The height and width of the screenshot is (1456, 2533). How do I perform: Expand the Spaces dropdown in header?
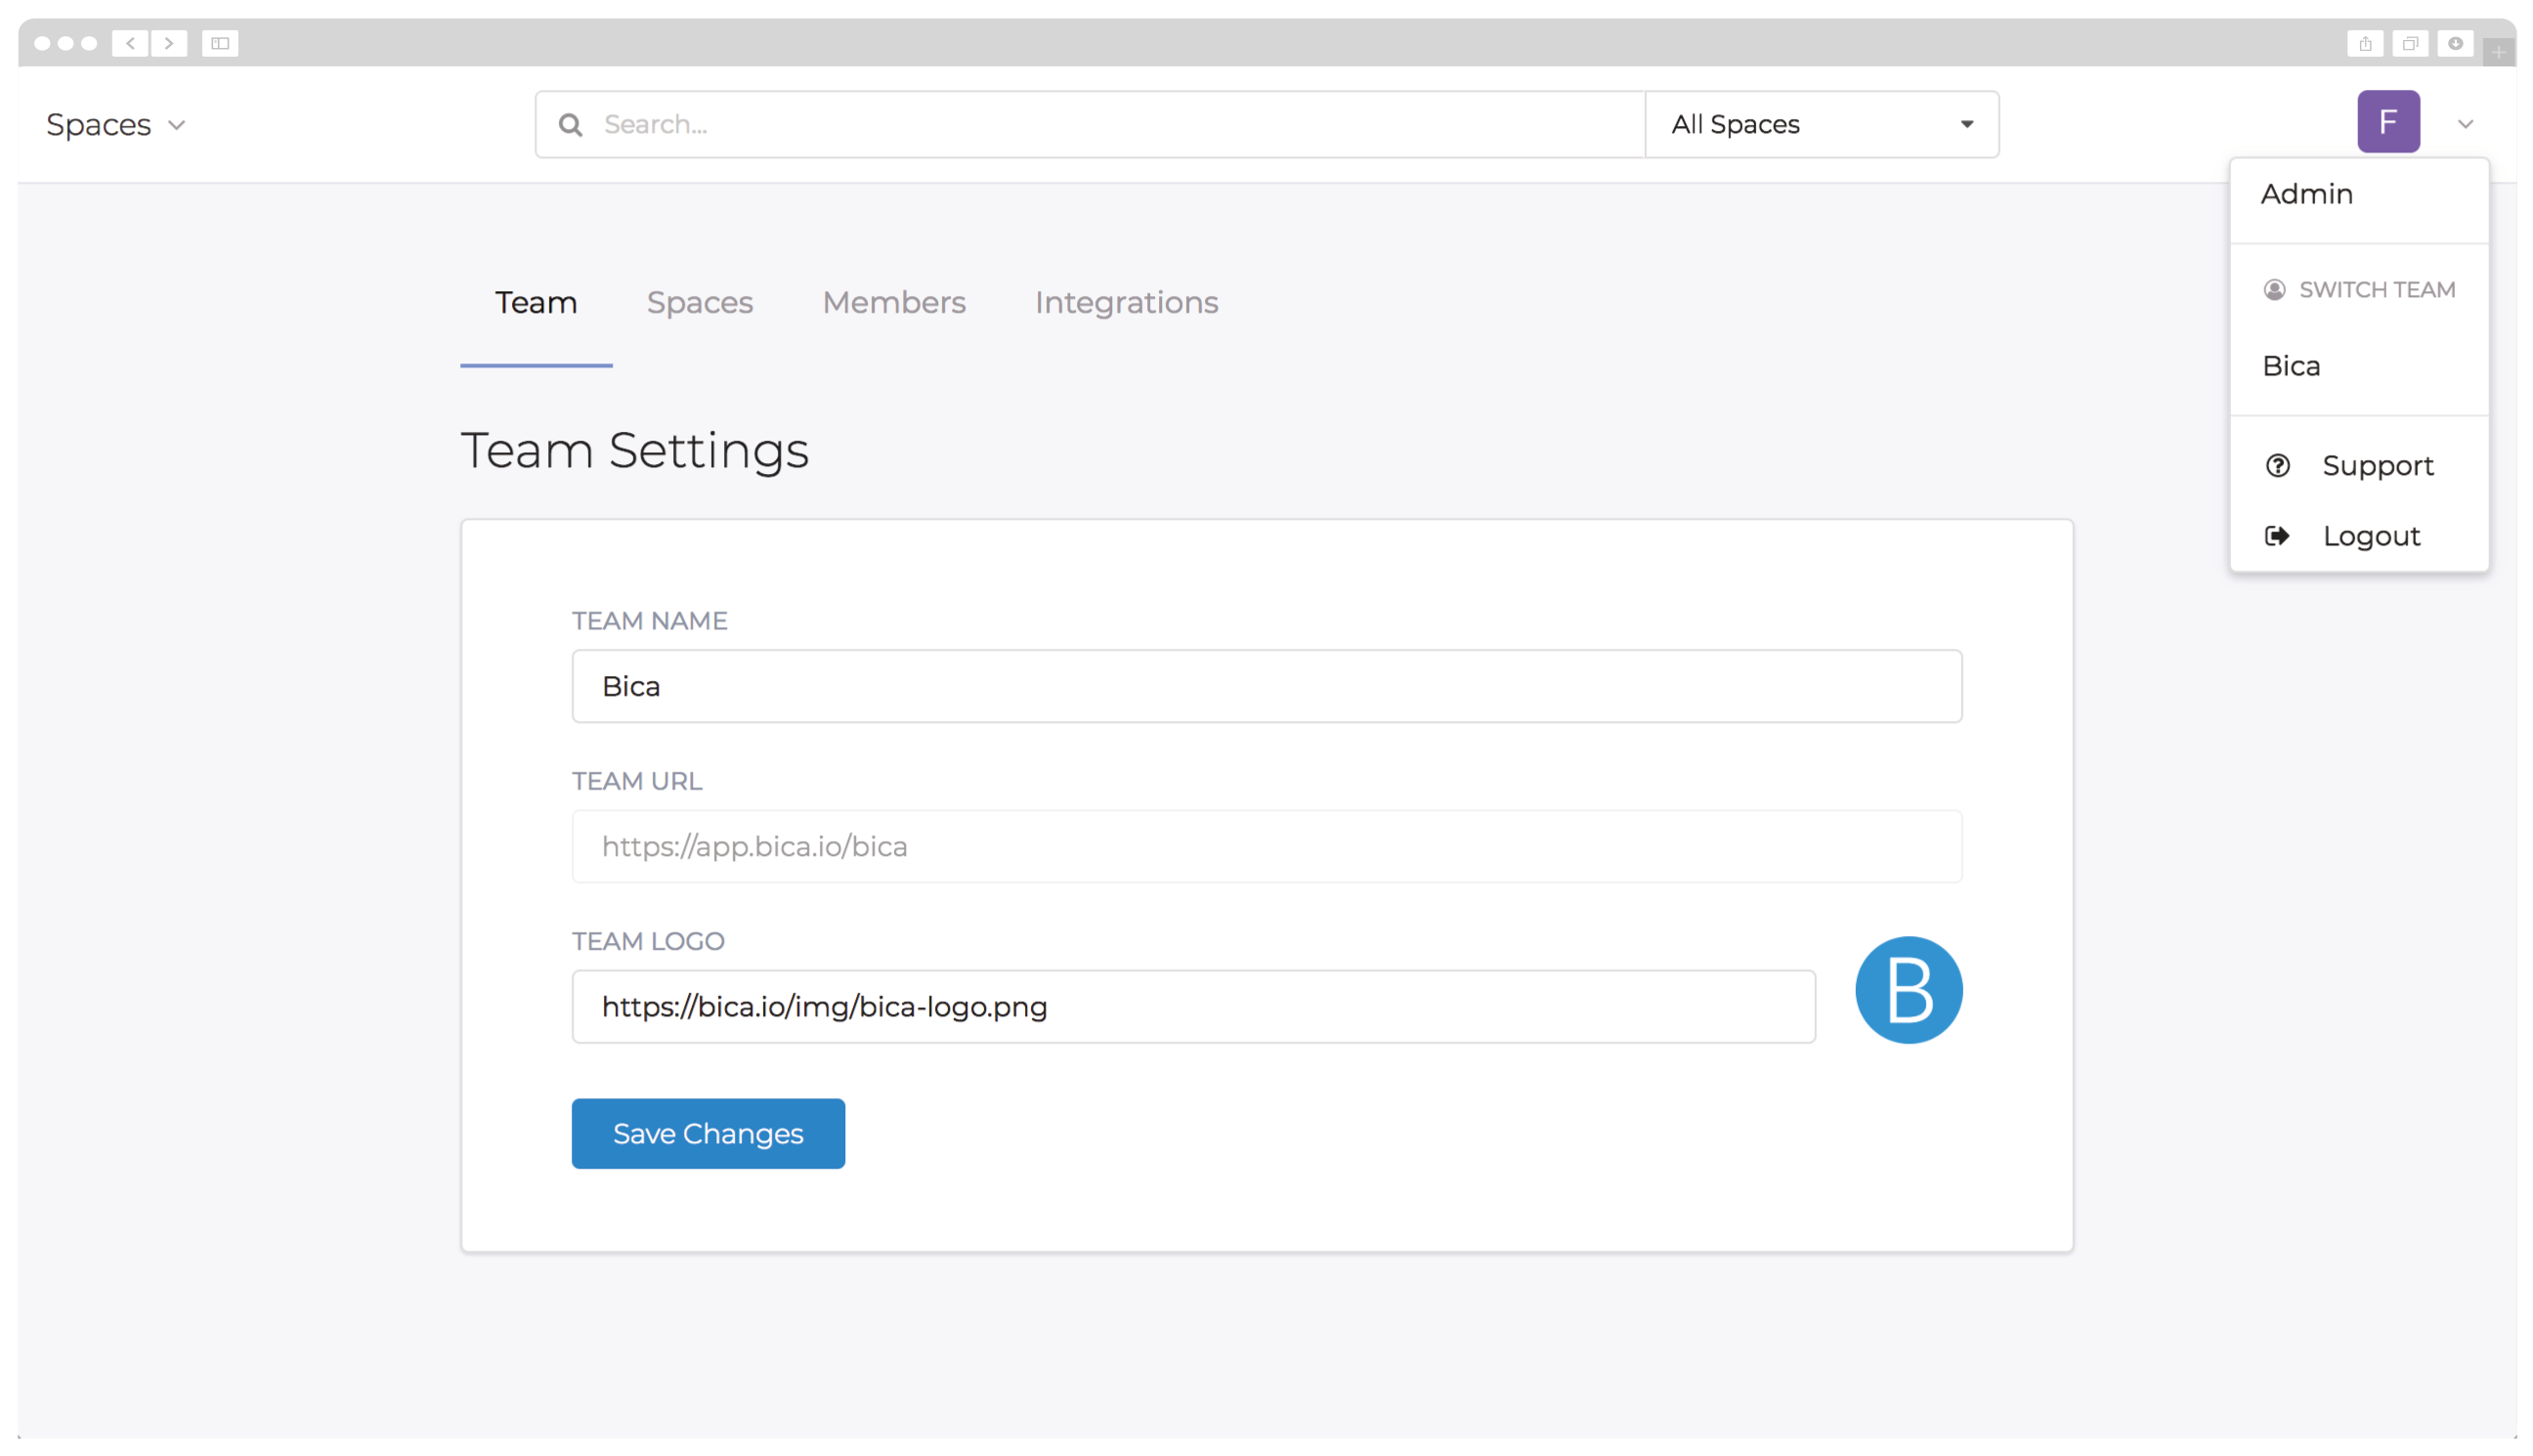[x=116, y=125]
